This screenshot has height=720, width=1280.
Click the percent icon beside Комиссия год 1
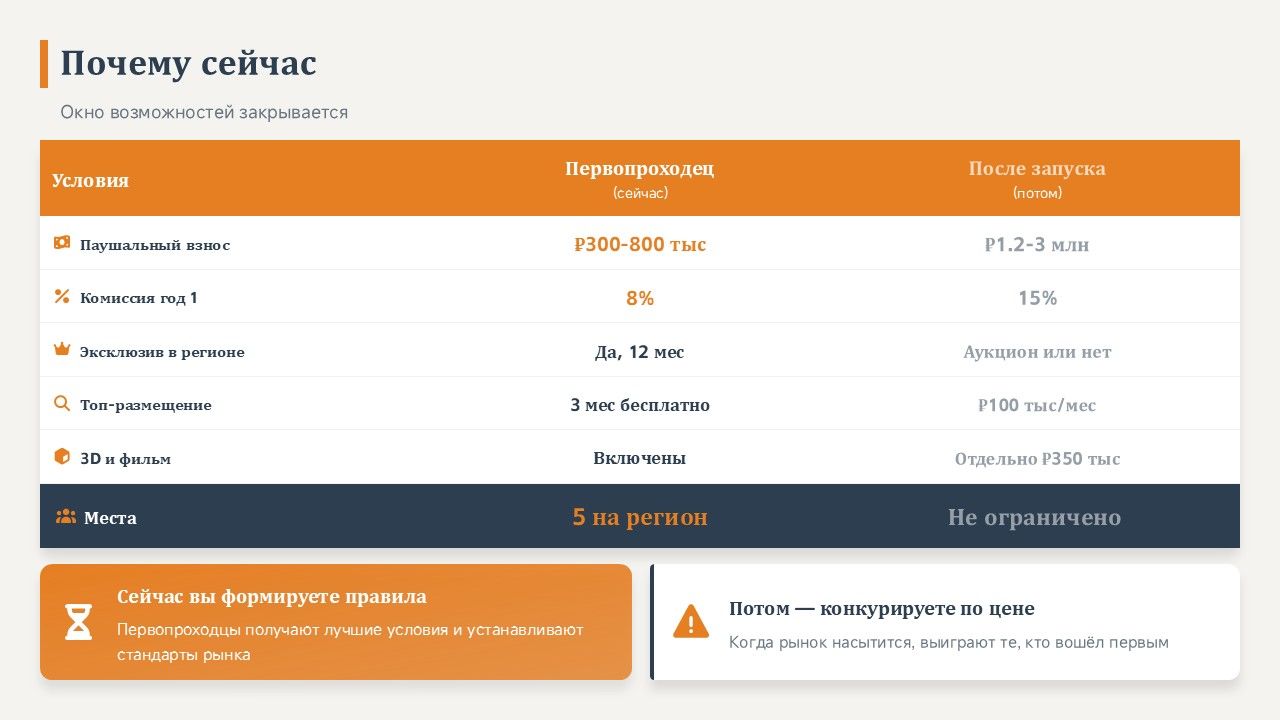coord(62,296)
